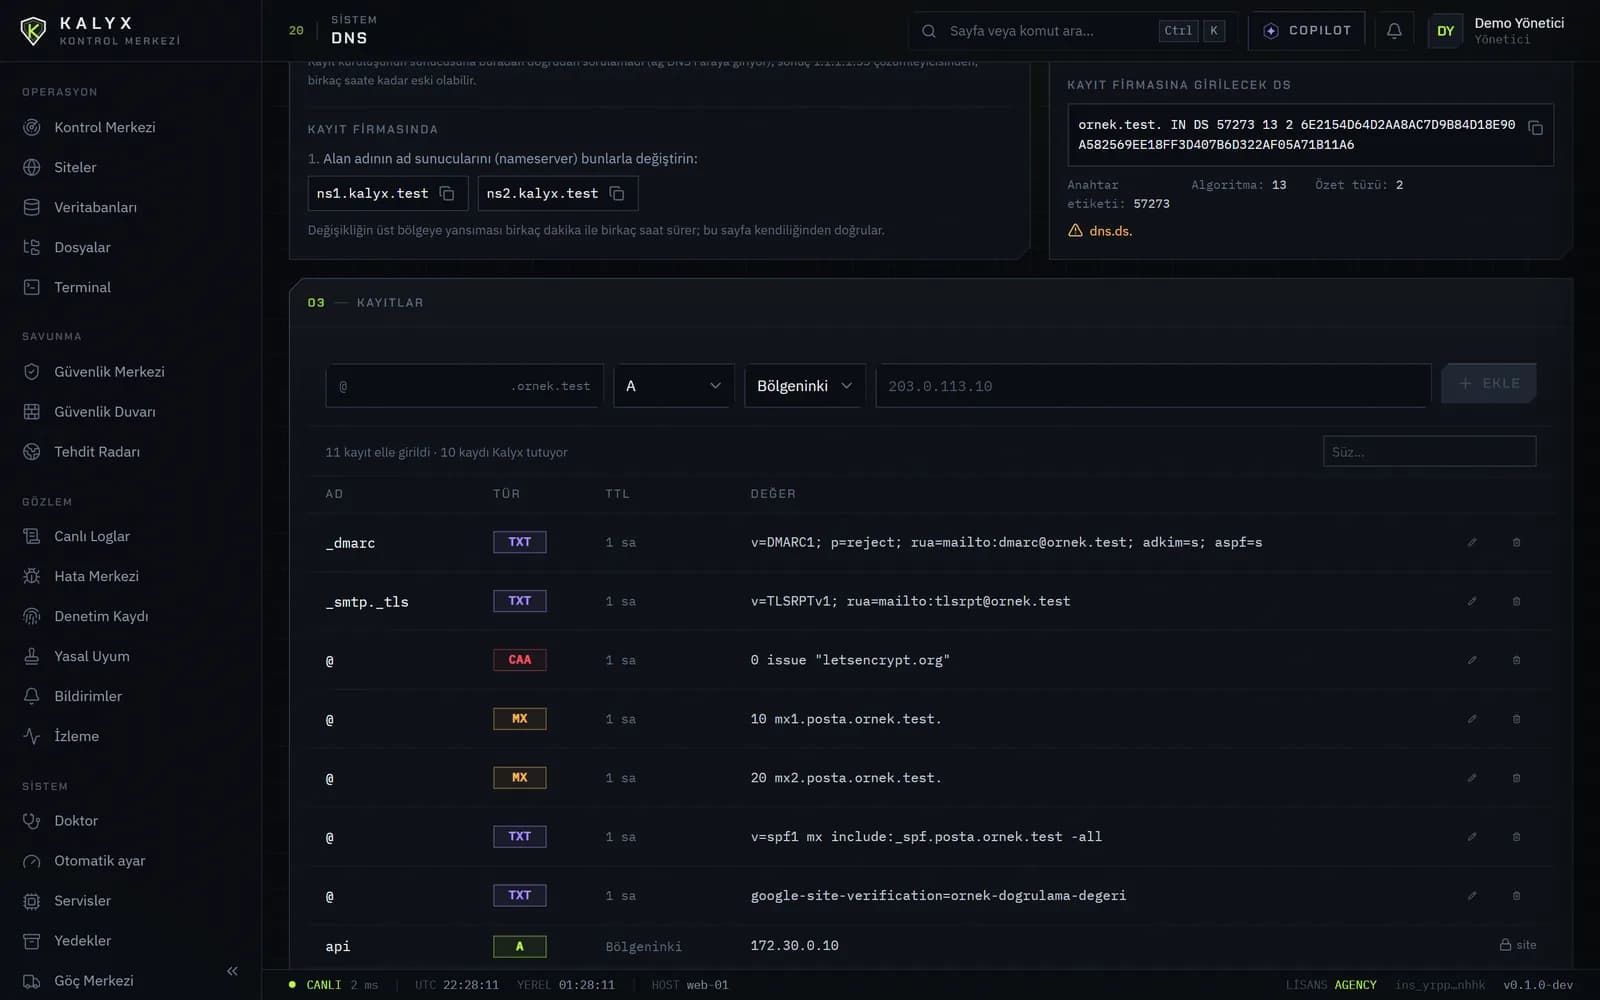This screenshot has width=1600, height=1000.
Task: Copy the DS record value
Action: click(x=1535, y=129)
